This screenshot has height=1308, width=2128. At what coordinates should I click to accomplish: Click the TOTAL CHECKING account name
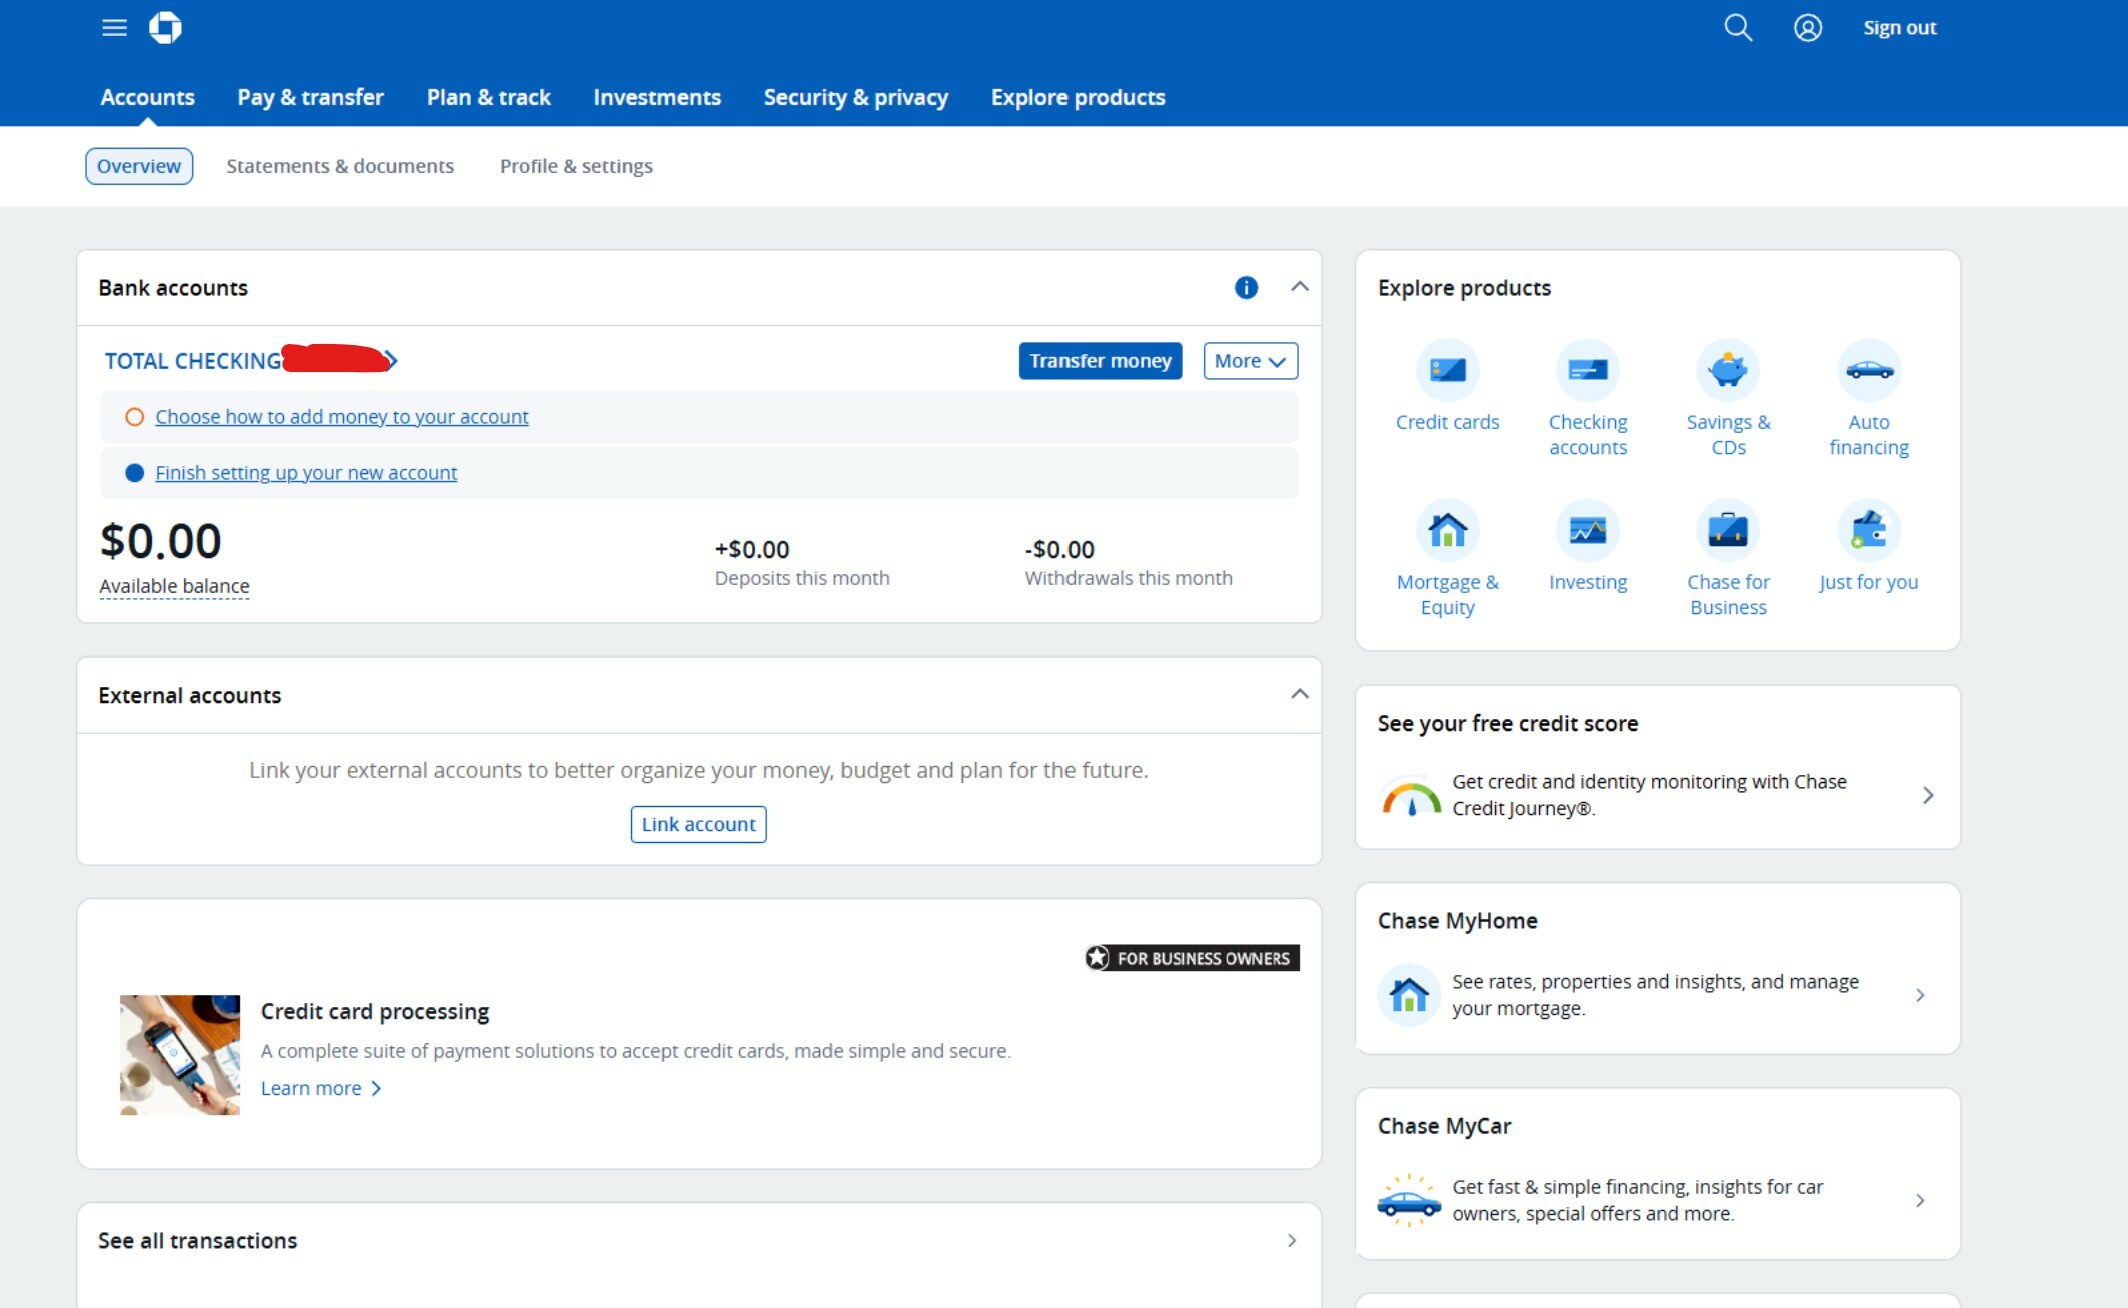pos(193,361)
